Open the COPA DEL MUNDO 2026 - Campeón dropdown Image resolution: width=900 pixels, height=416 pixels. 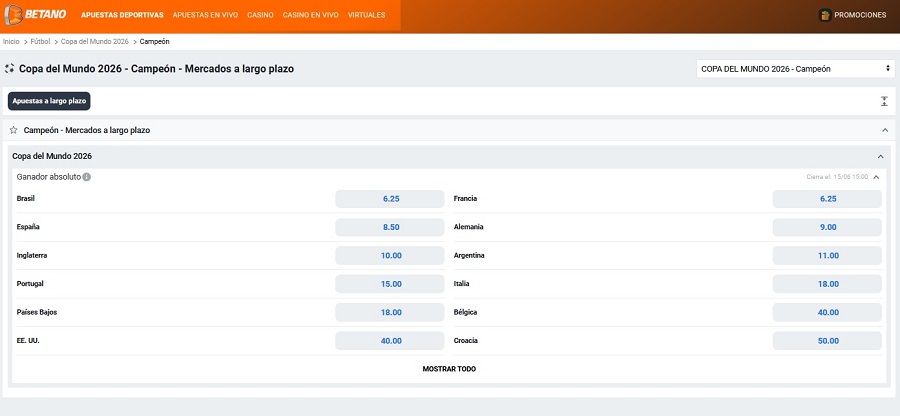click(x=796, y=69)
